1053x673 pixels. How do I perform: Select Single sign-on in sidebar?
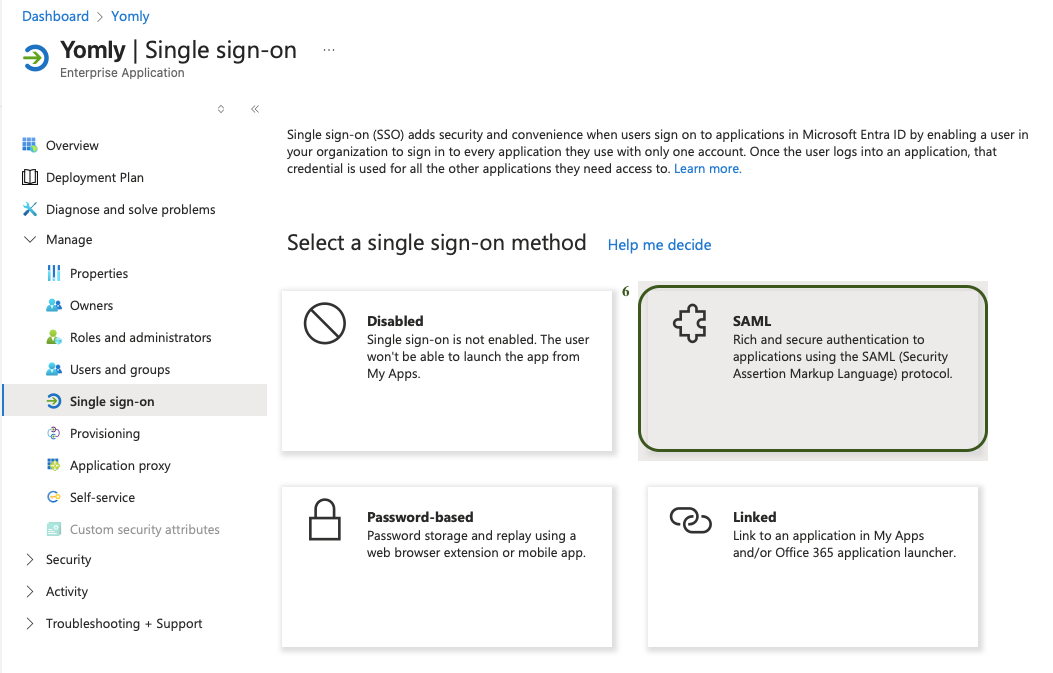click(x=112, y=401)
